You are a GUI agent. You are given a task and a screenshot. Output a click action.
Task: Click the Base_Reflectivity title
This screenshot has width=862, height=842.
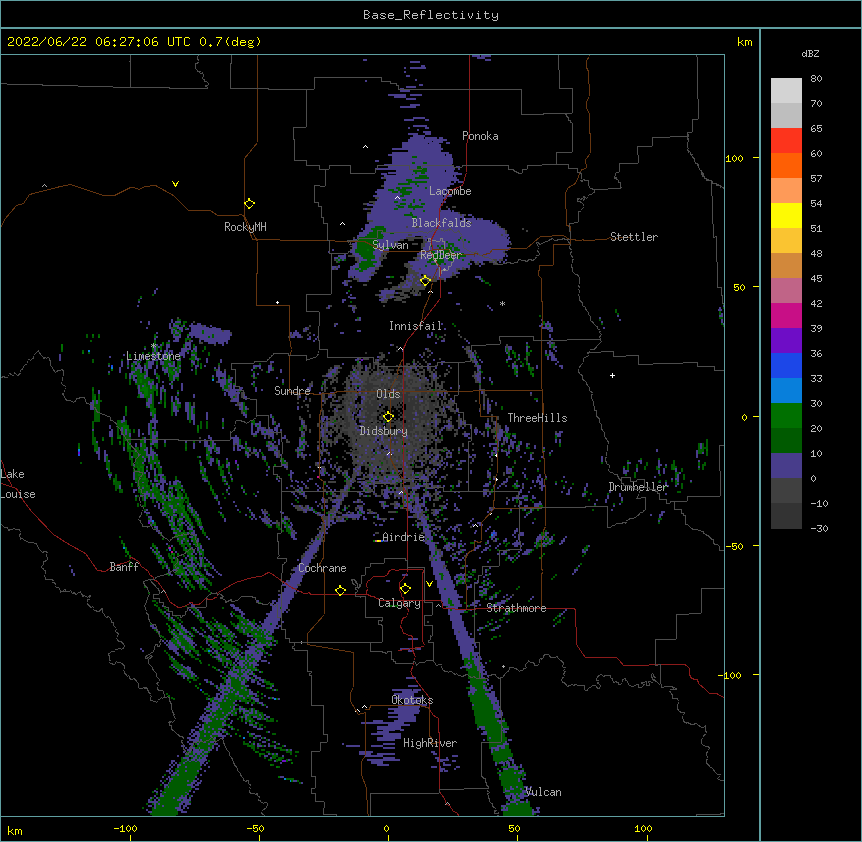pyautogui.click(x=431, y=15)
